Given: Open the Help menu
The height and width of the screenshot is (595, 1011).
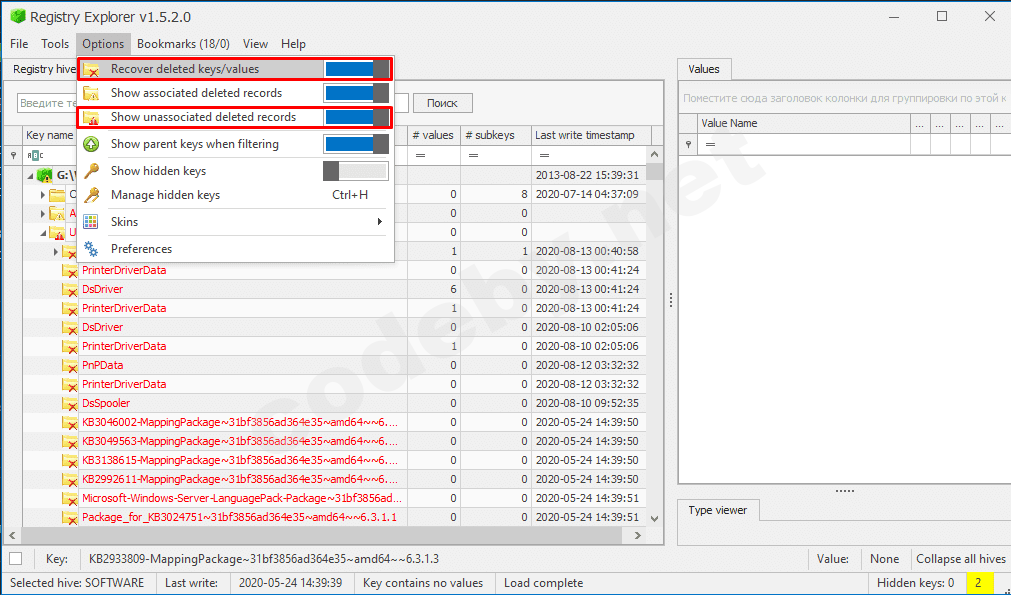Looking at the screenshot, I should coord(293,44).
